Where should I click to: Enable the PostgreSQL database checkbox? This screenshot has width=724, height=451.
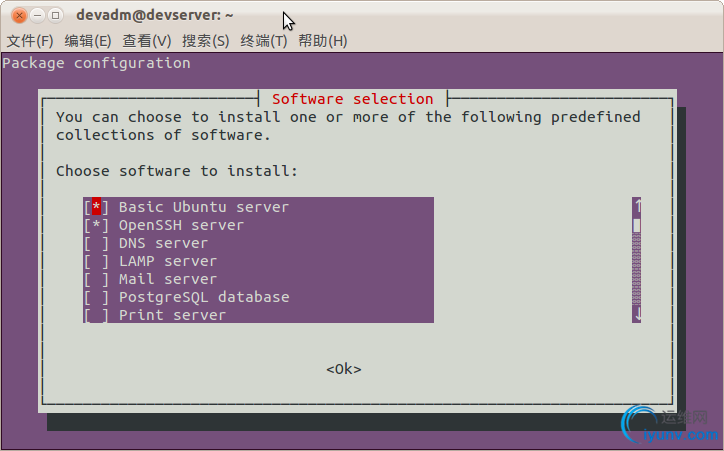pos(96,297)
